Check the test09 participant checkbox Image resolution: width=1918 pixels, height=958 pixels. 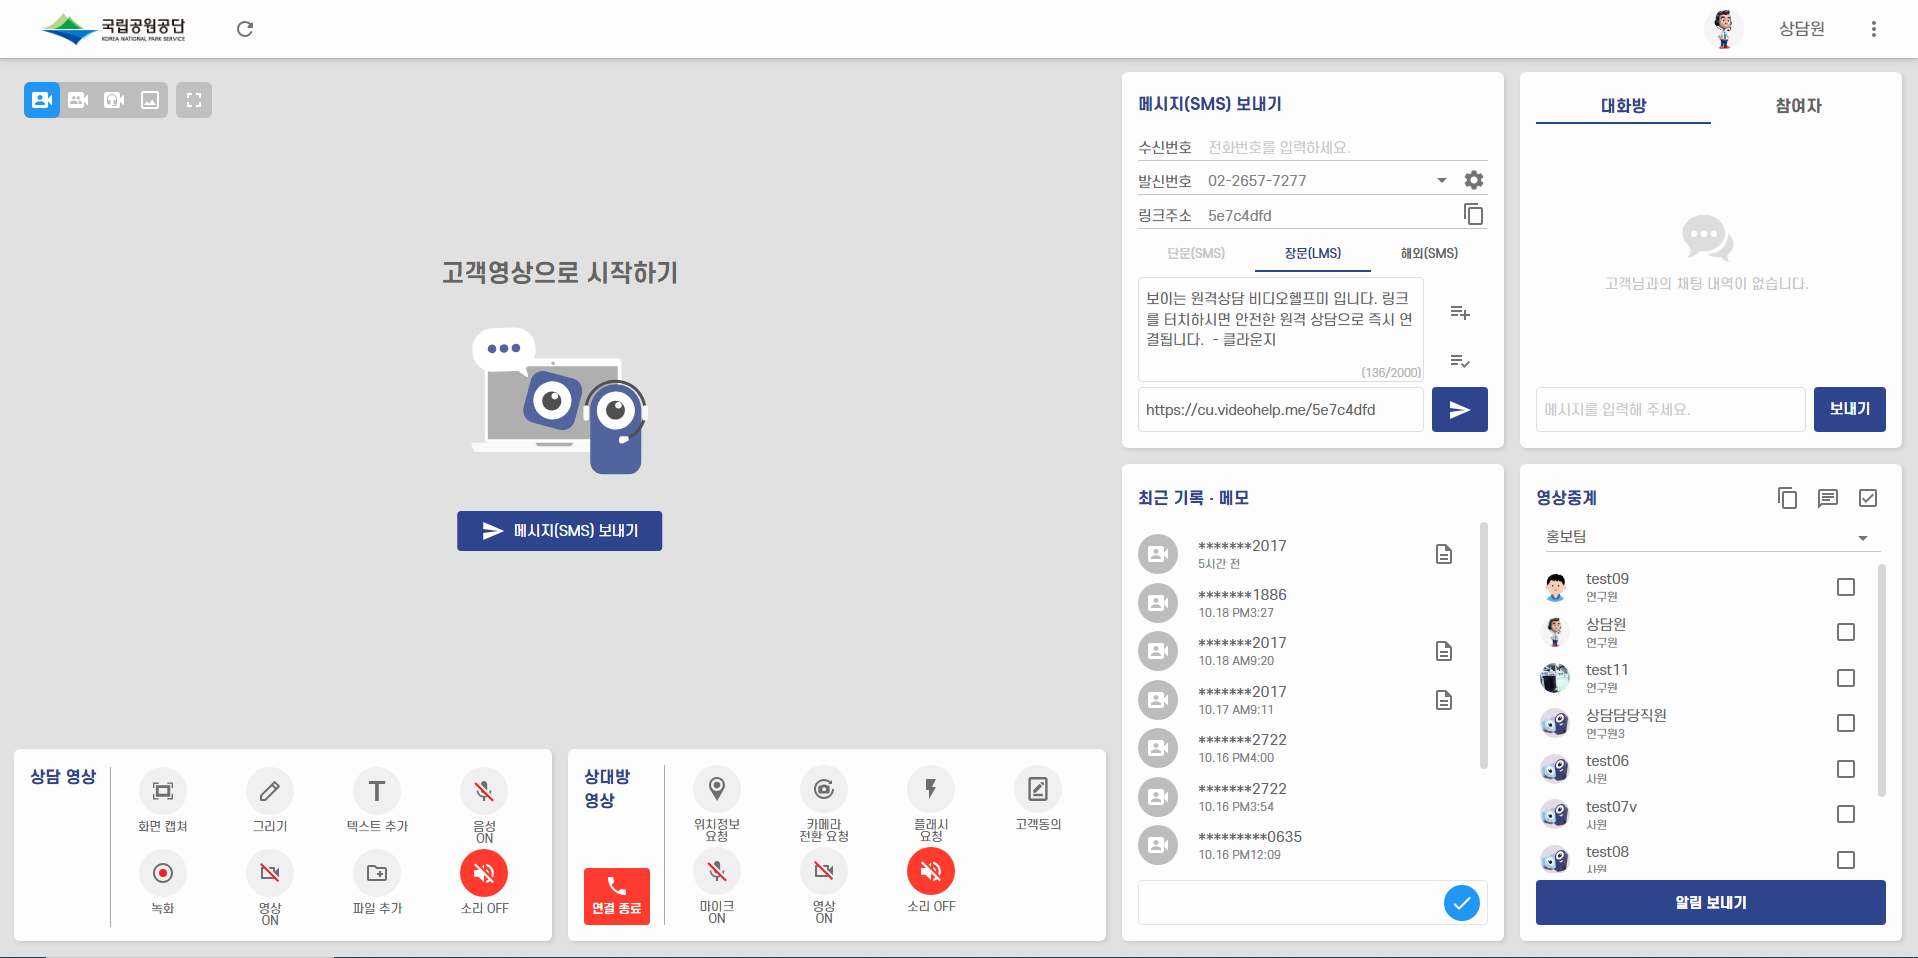[x=1846, y=588]
